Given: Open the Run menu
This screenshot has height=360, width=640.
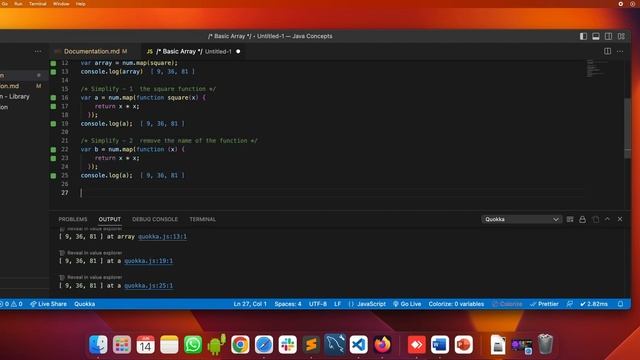Looking at the screenshot, I should (18, 4).
